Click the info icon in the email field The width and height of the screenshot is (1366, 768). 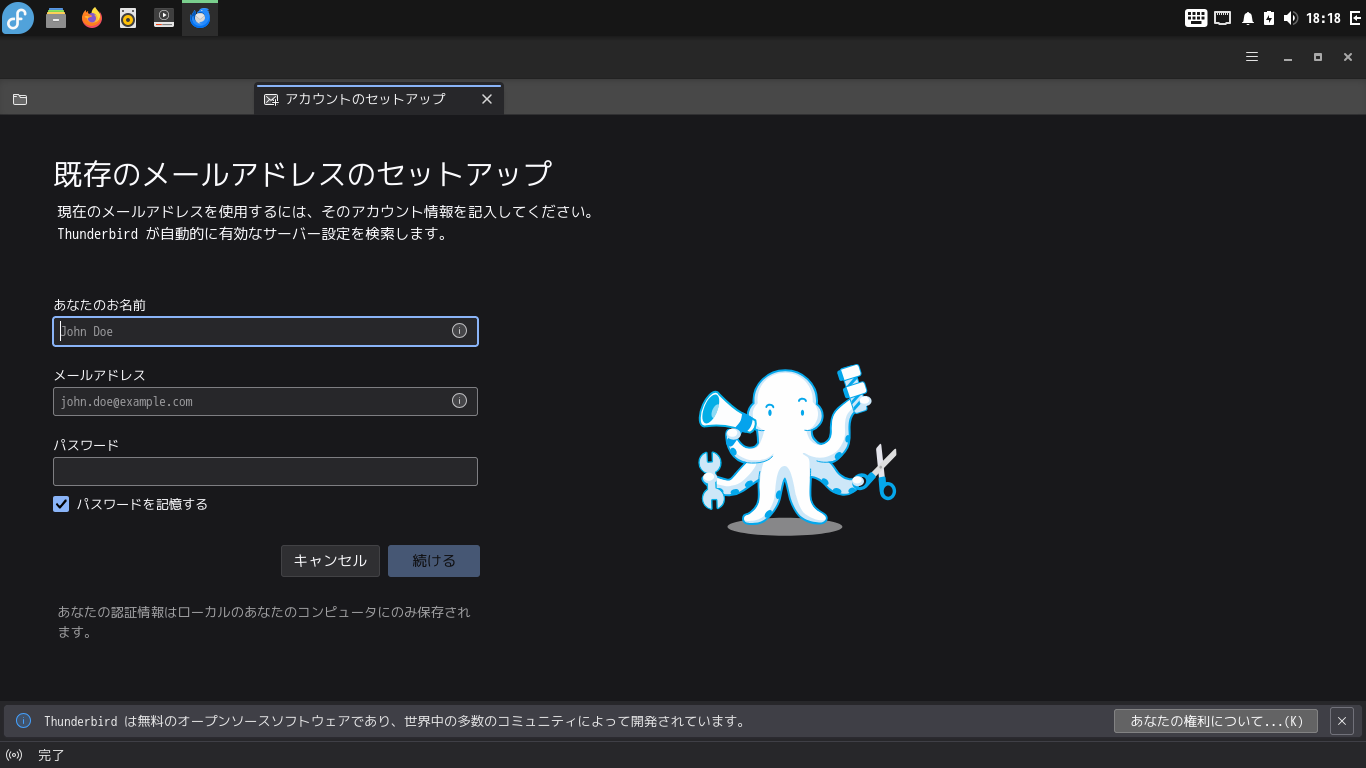coord(459,401)
